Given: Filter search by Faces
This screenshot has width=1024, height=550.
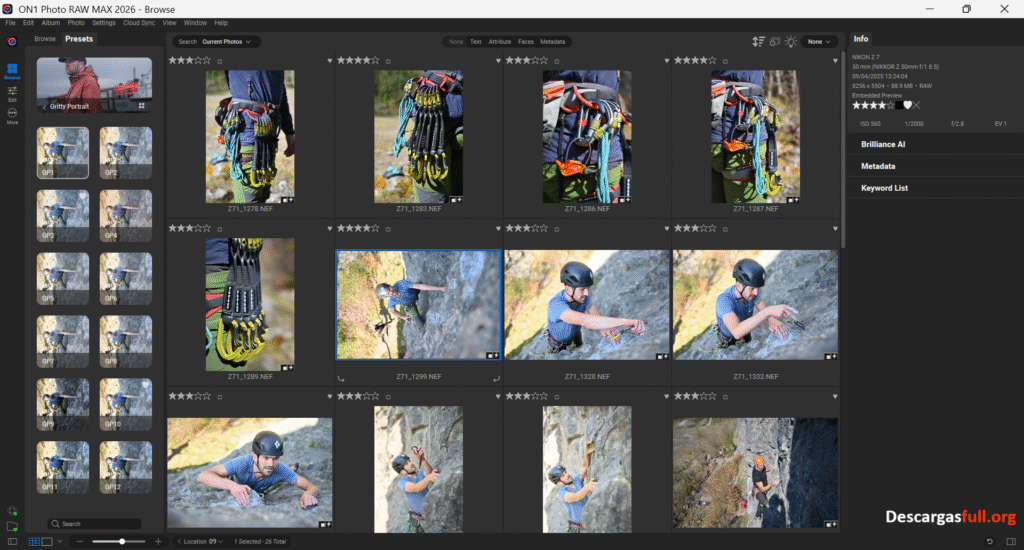Looking at the screenshot, I should coord(526,42).
